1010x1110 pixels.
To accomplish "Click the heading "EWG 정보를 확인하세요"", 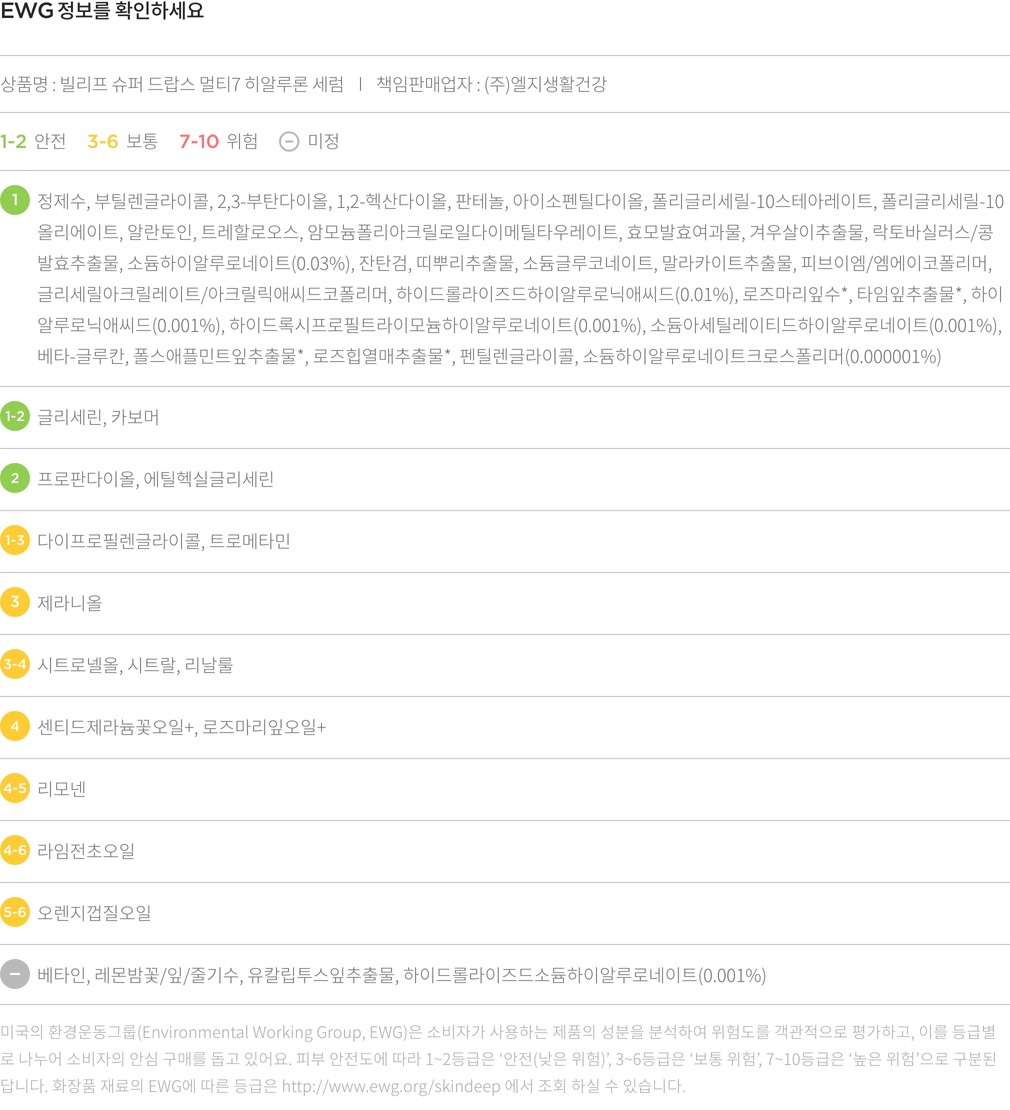I will pos(102,13).
